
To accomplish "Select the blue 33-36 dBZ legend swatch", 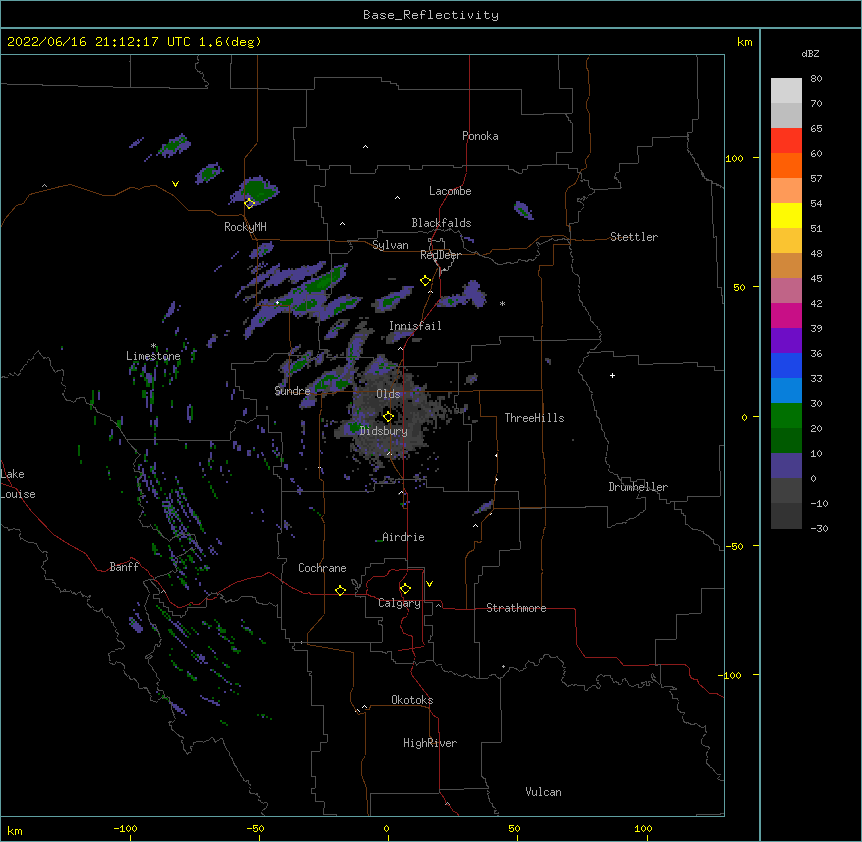I will (786, 365).
